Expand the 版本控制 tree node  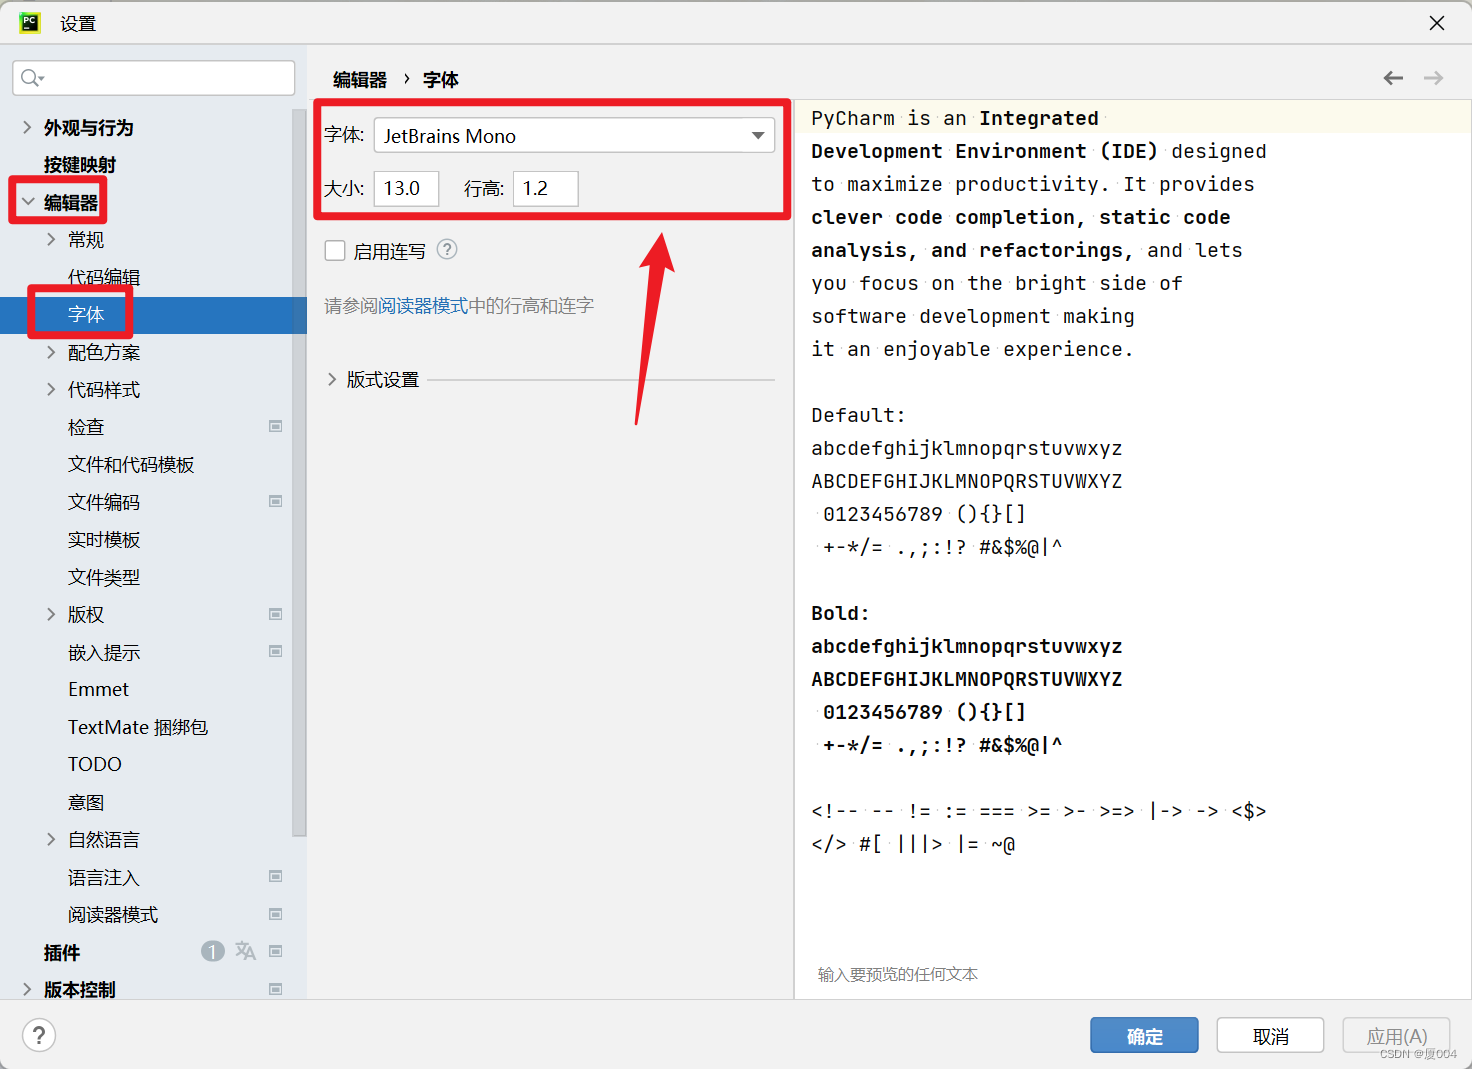click(27, 989)
